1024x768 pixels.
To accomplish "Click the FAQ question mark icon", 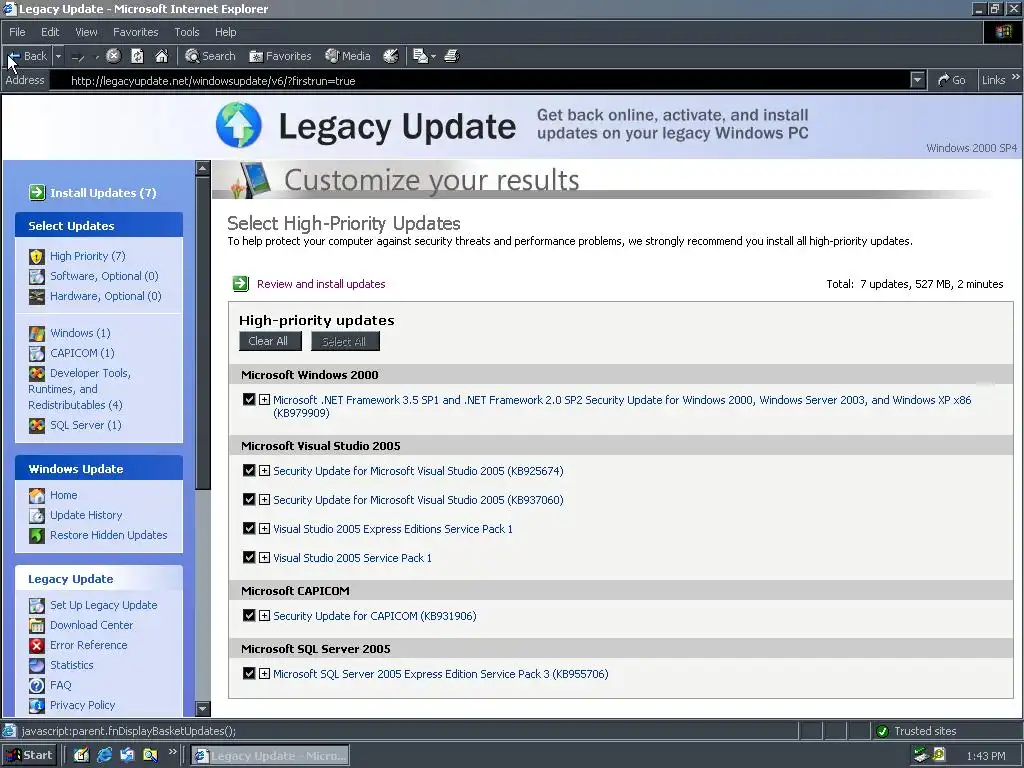I will (x=37, y=686).
